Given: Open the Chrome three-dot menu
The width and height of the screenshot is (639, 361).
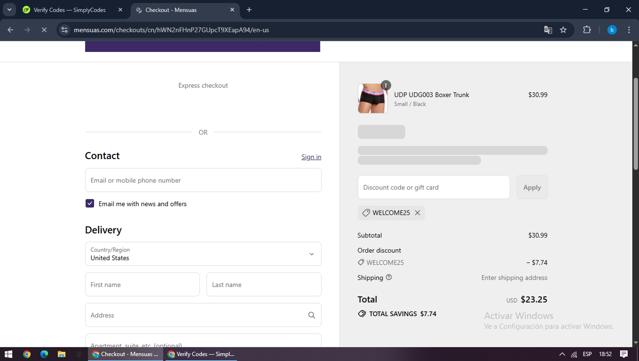Looking at the screenshot, I should pyautogui.click(x=629, y=30).
